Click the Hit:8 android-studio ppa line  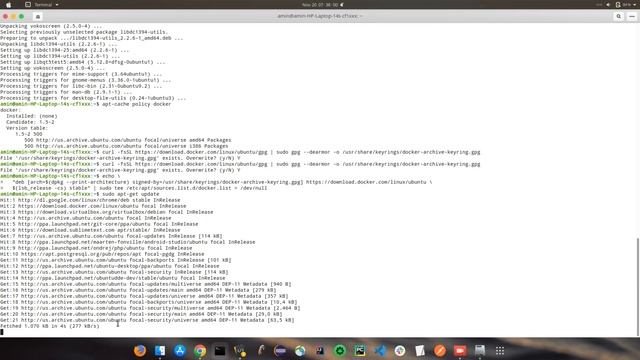(x=128, y=242)
